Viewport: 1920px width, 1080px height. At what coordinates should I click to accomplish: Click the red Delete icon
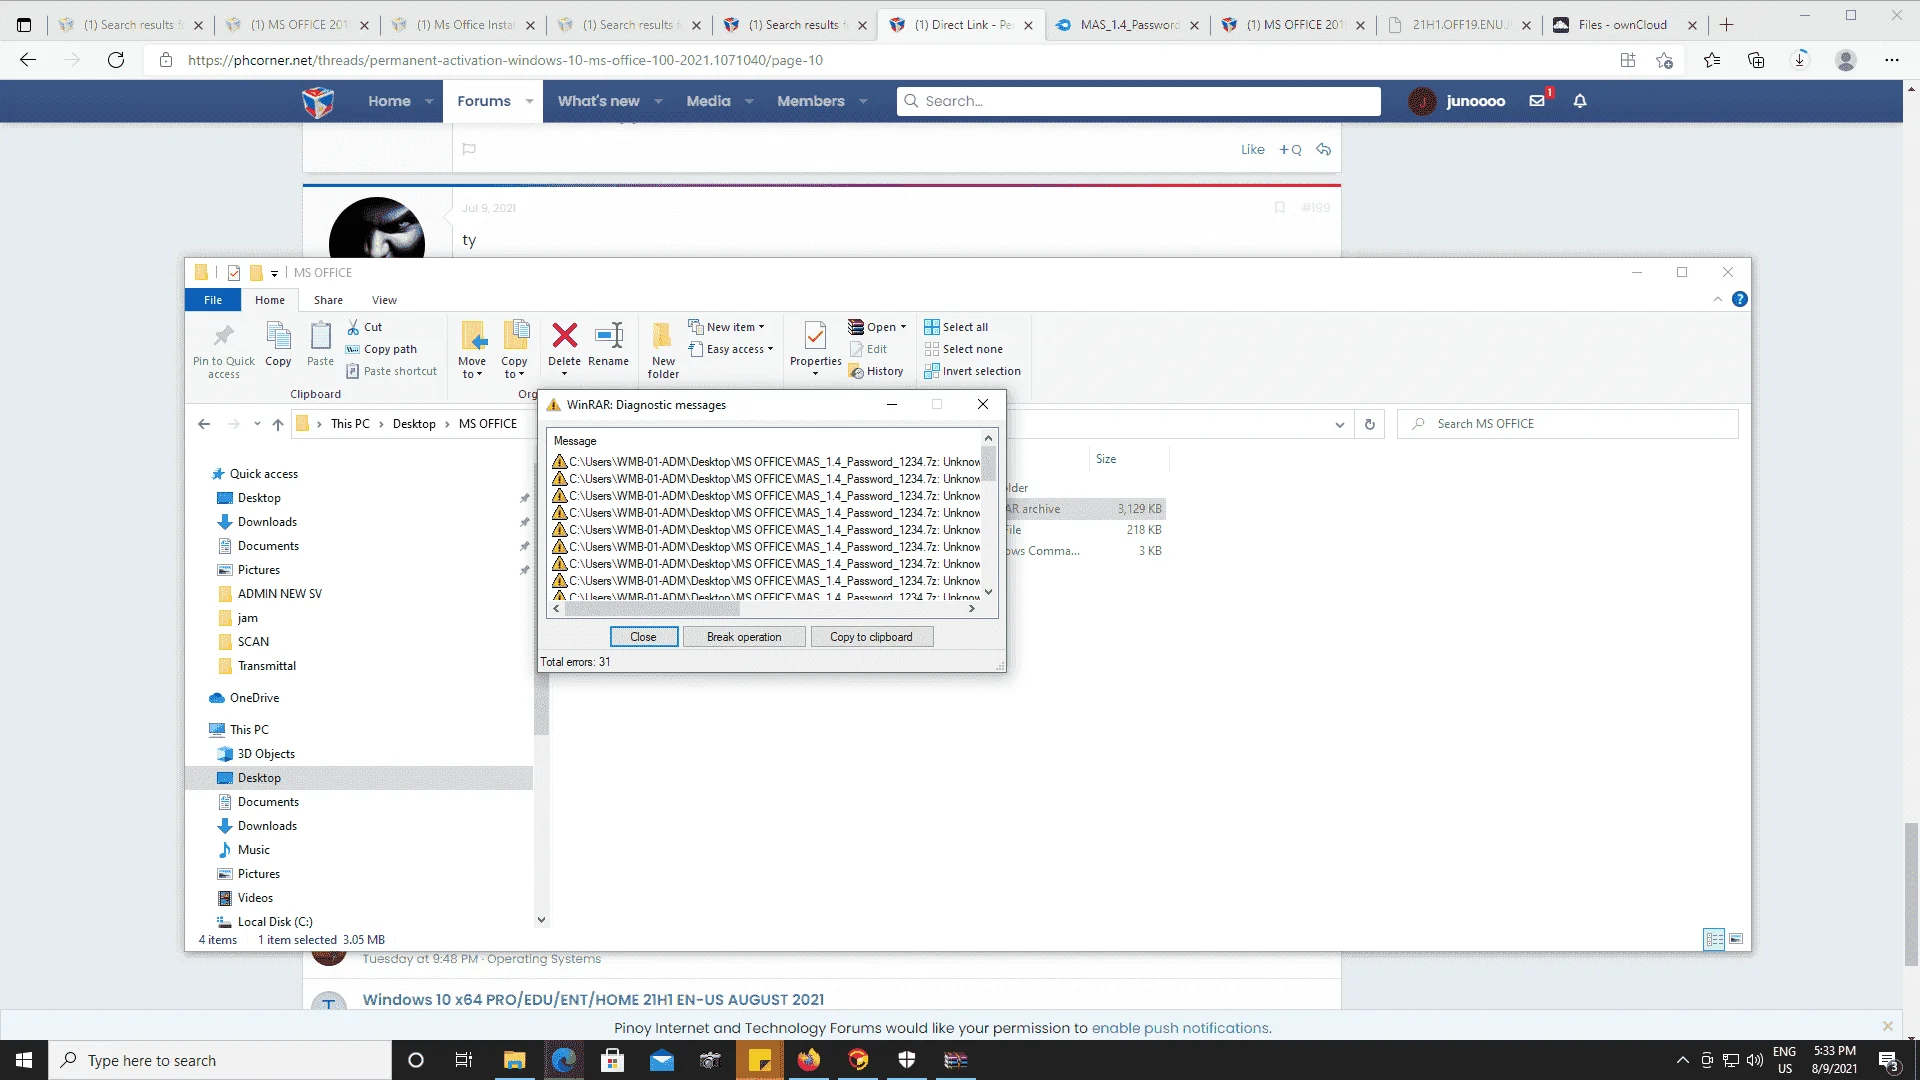pos(564,335)
